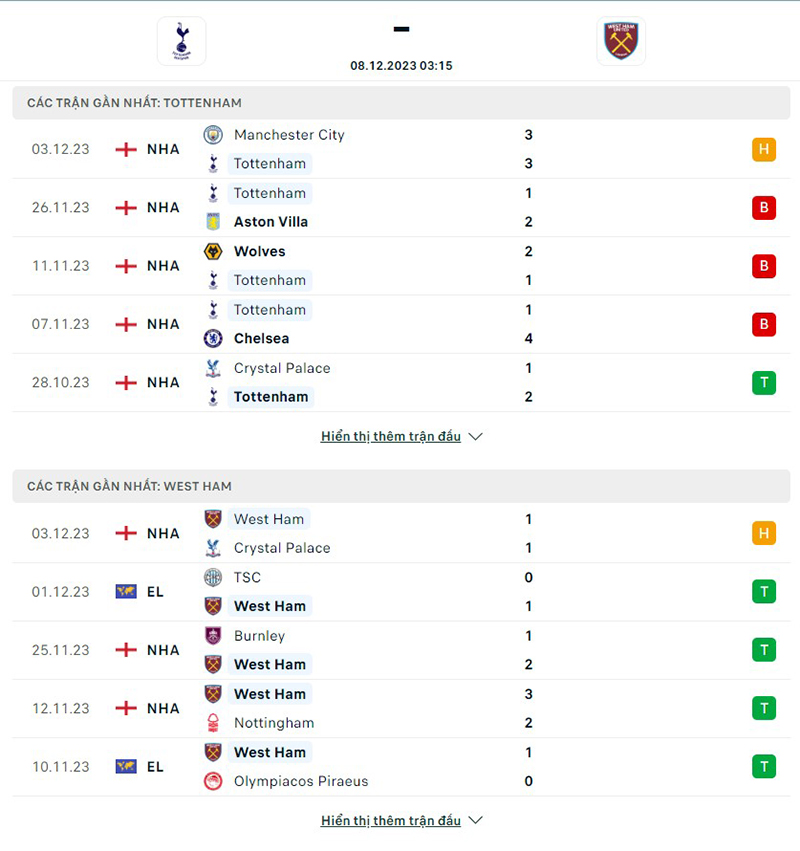Click the Aston Villa crest

[214, 221]
